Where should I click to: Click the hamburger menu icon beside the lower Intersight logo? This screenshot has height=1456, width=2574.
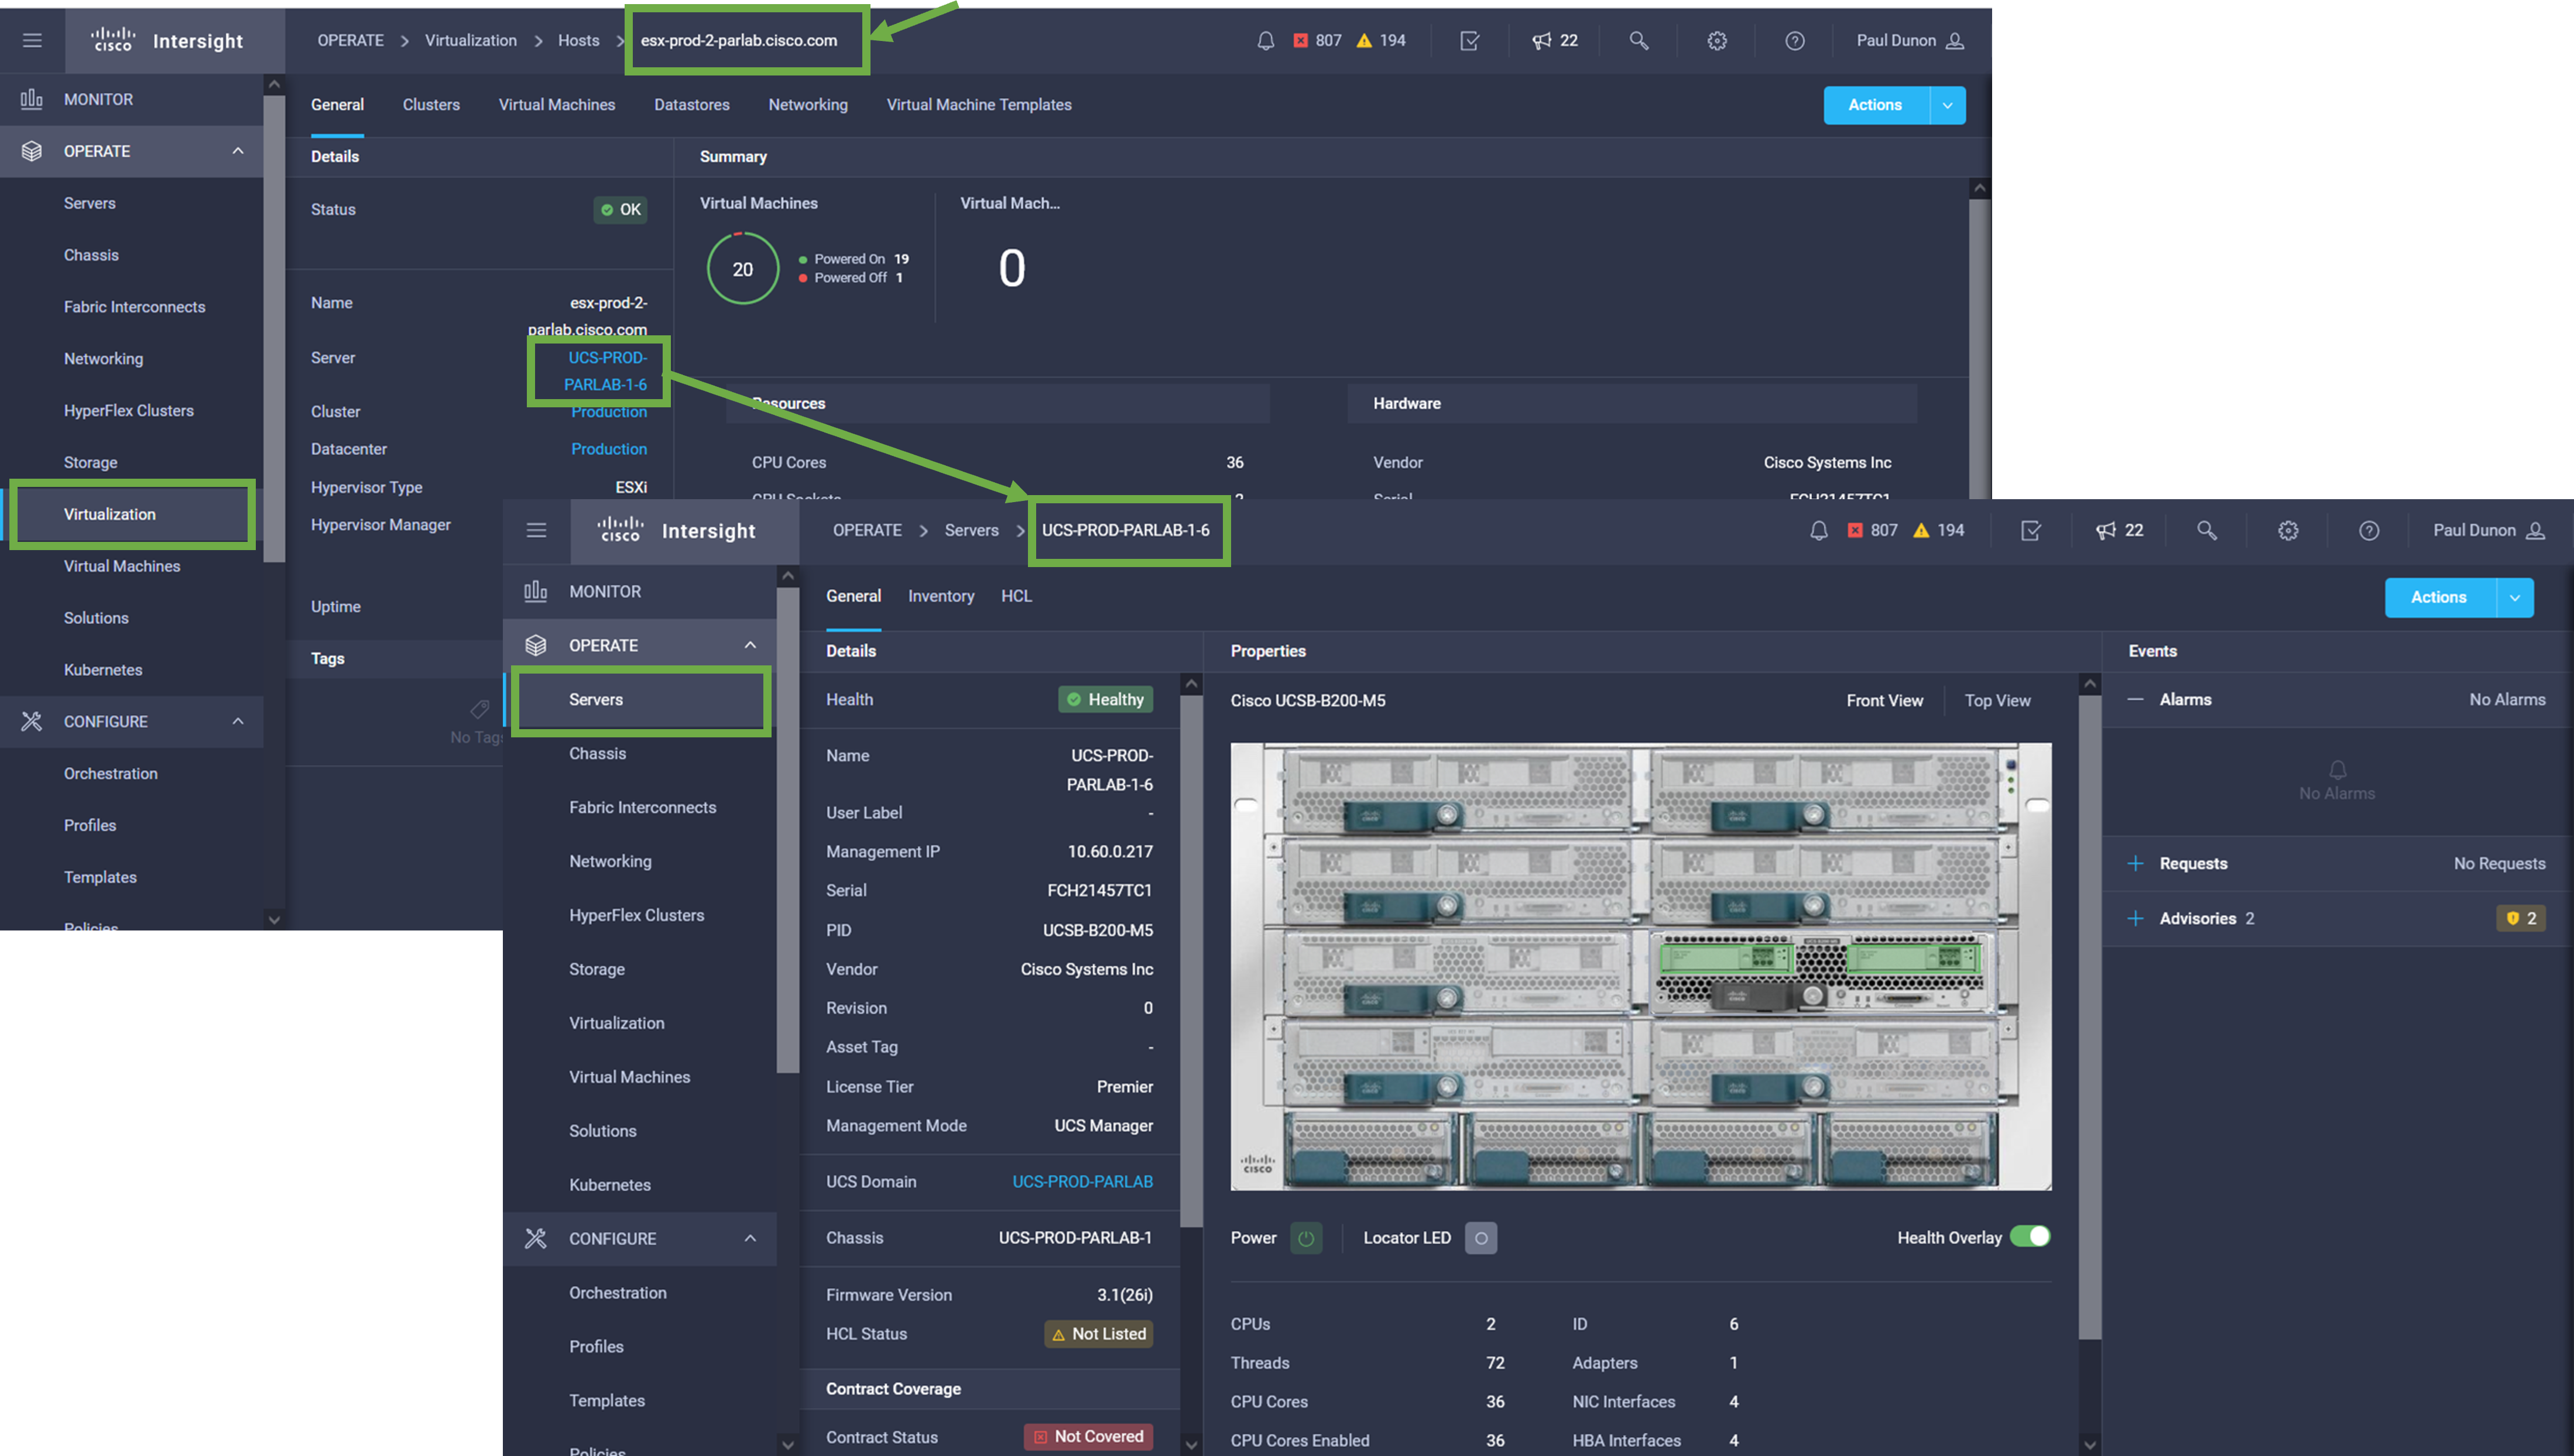536,531
